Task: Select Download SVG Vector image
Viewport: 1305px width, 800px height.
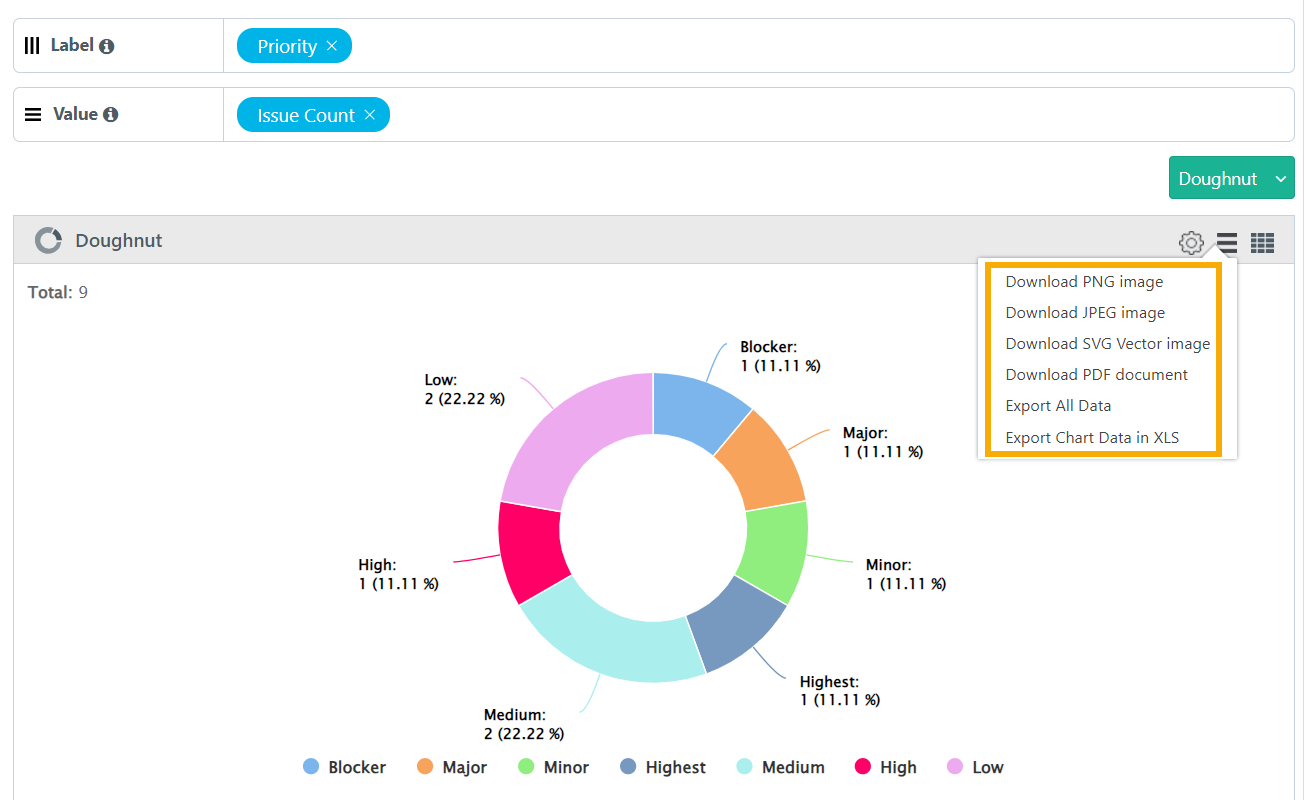Action: pyautogui.click(x=1108, y=344)
